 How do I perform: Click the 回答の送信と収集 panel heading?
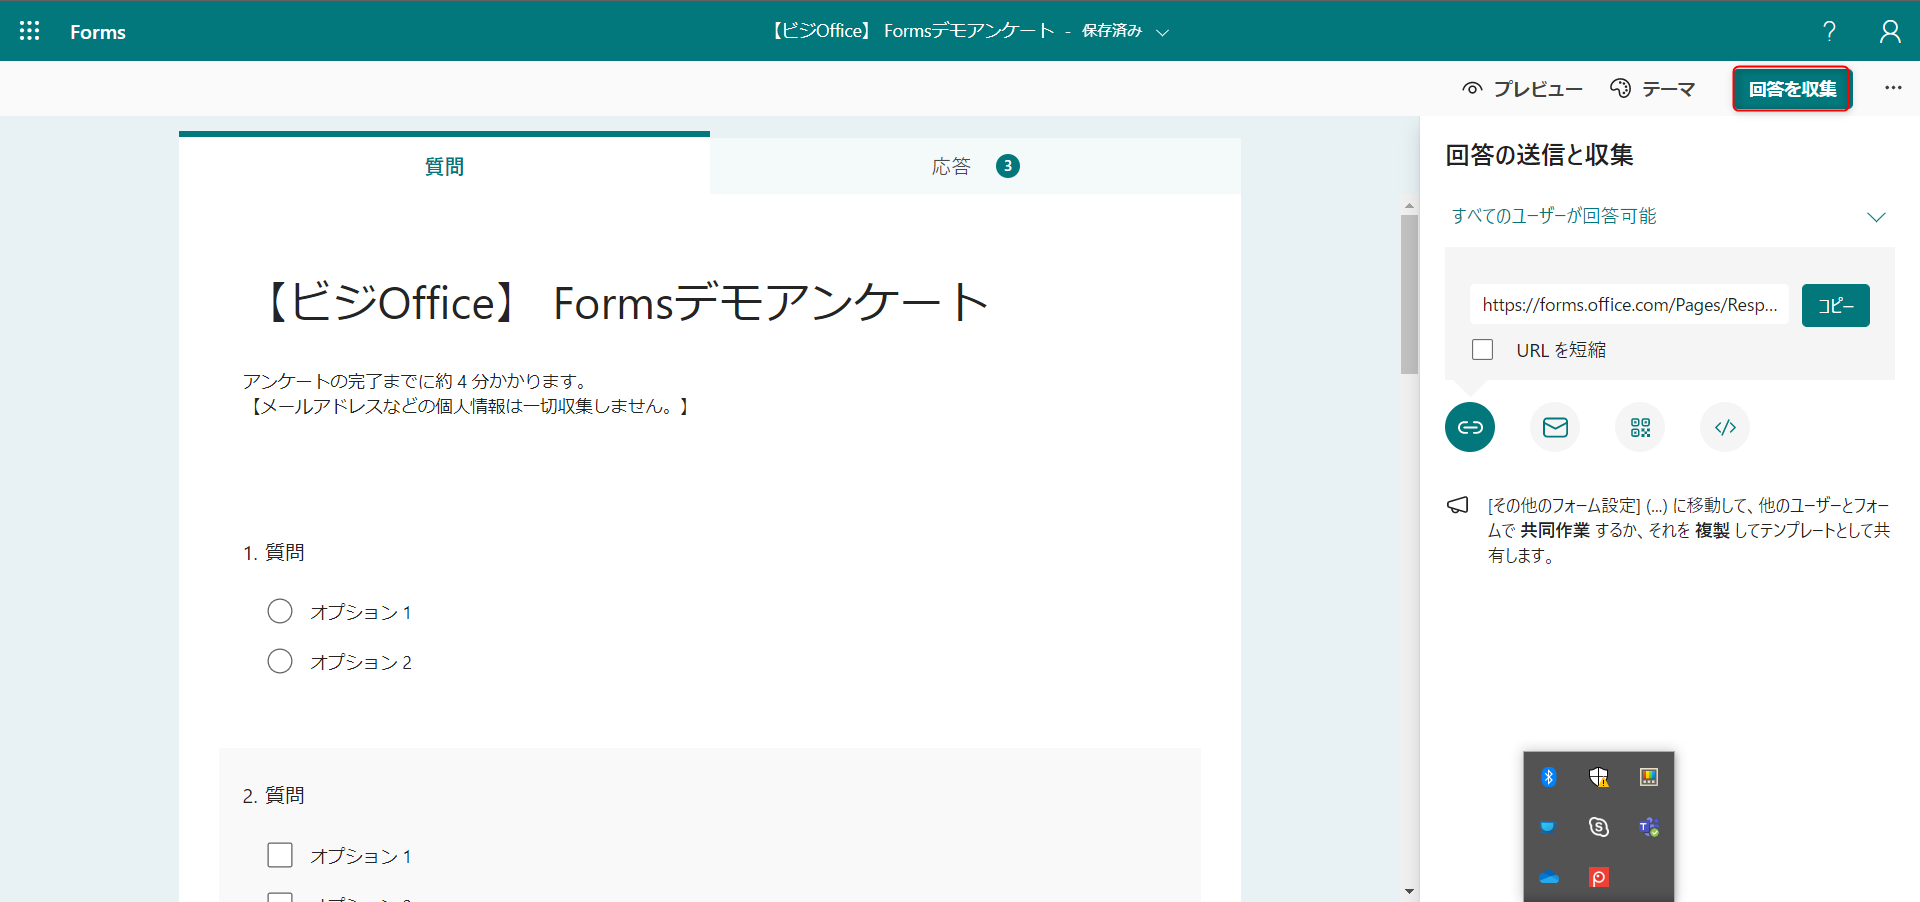[x=1539, y=155]
